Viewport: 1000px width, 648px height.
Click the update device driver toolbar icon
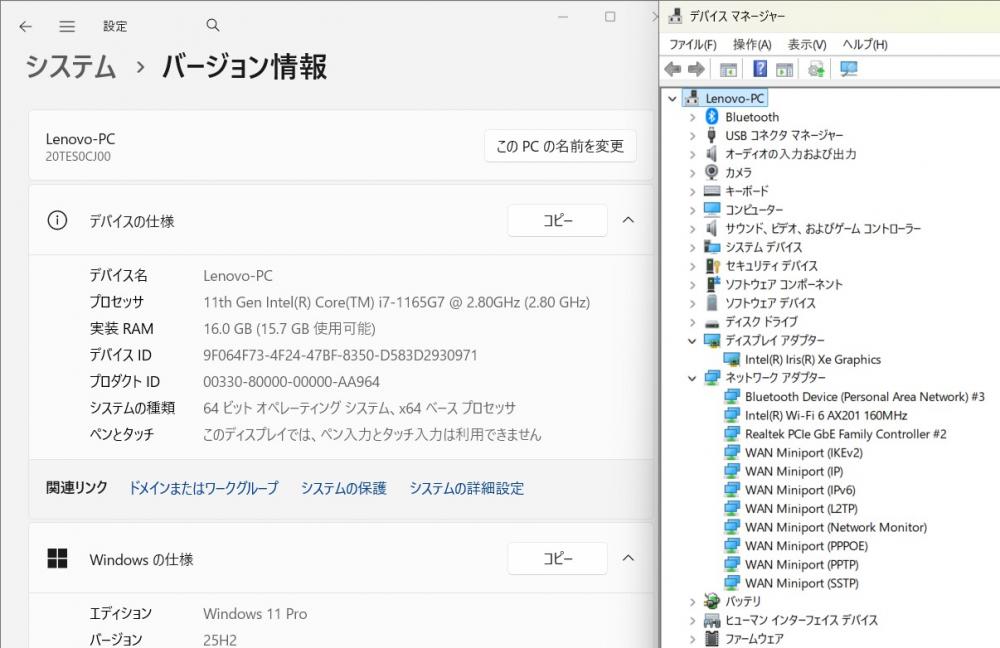tap(817, 69)
